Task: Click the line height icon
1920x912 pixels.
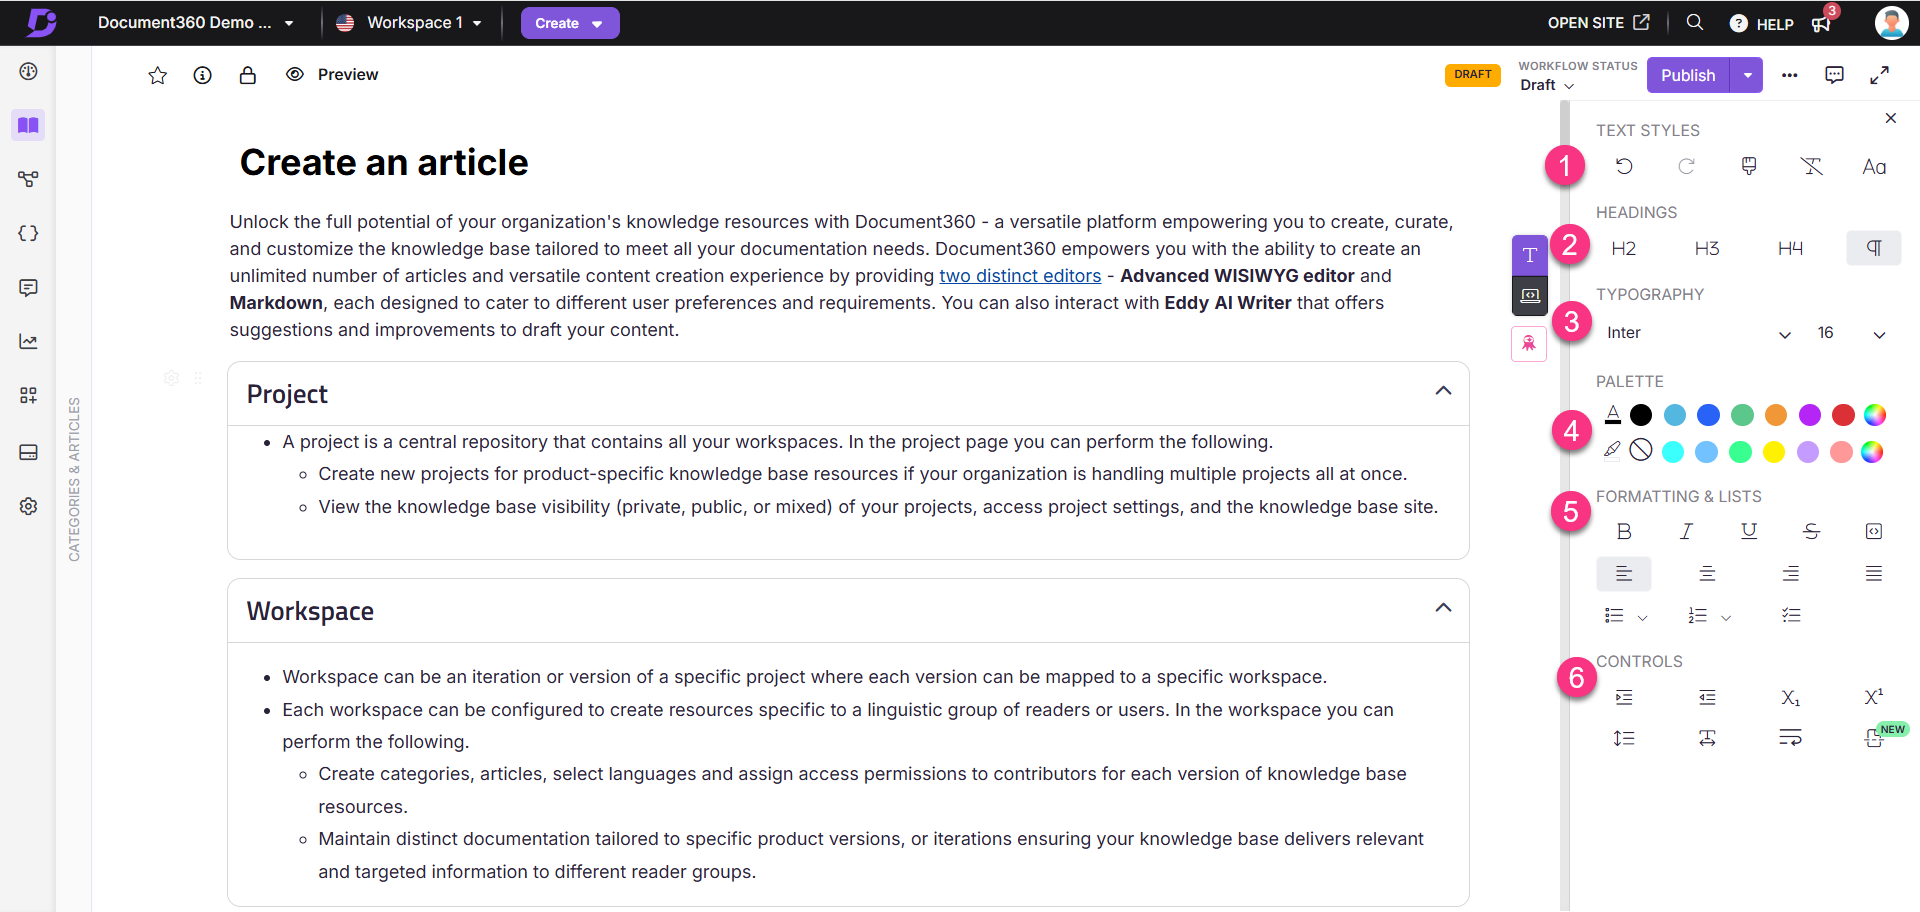Action: click(1624, 738)
